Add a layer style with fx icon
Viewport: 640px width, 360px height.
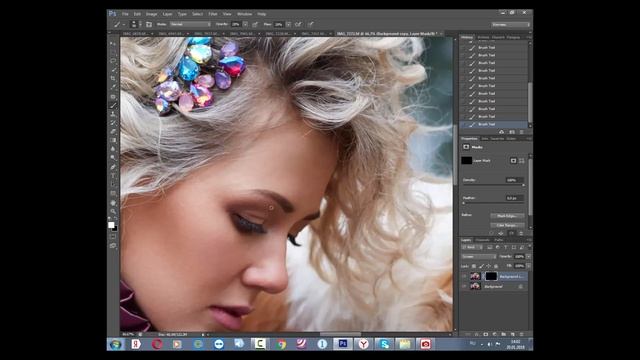tap(476, 334)
